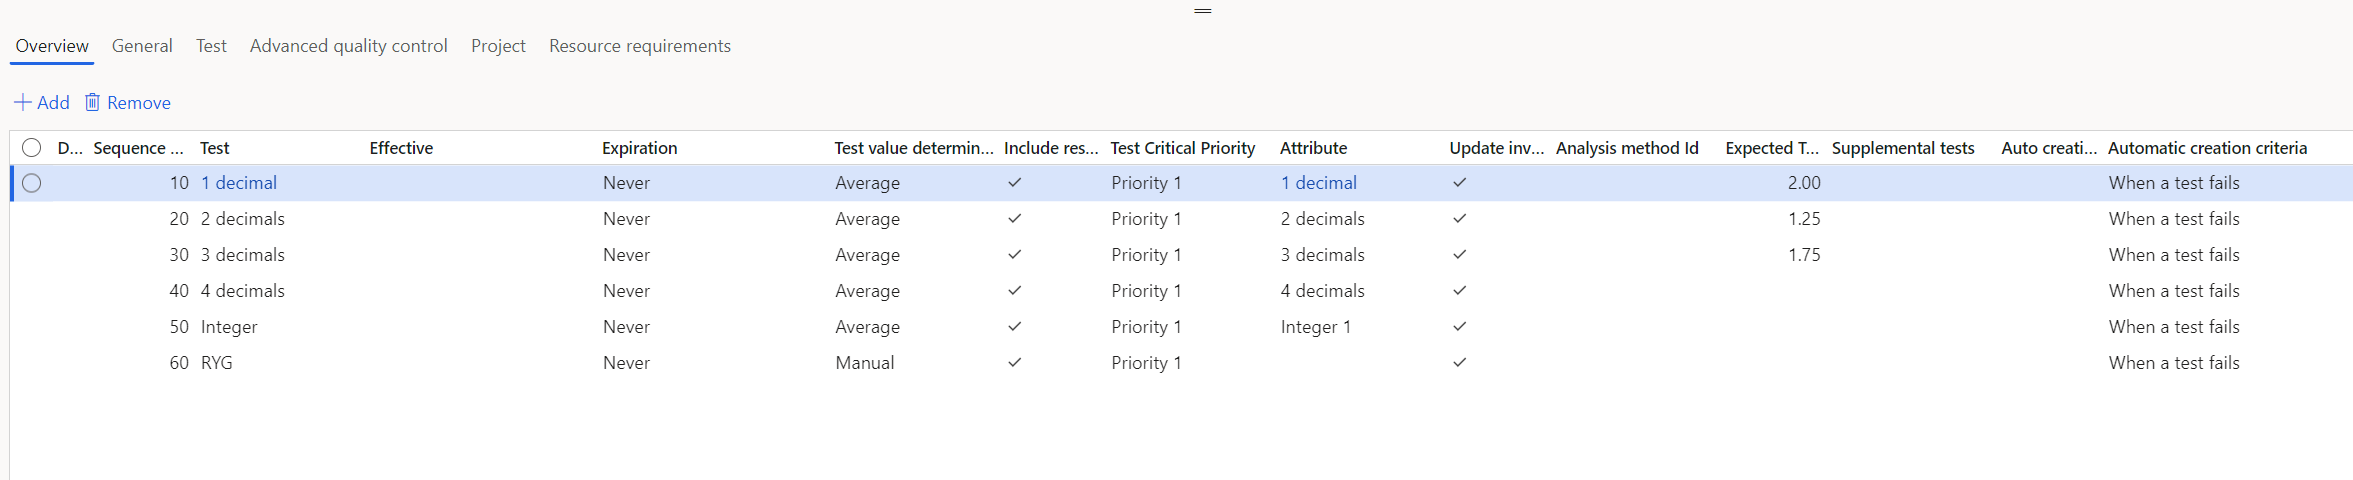Toggle Update inventory checkmark for Integer row

pyautogui.click(x=1459, y=327)
